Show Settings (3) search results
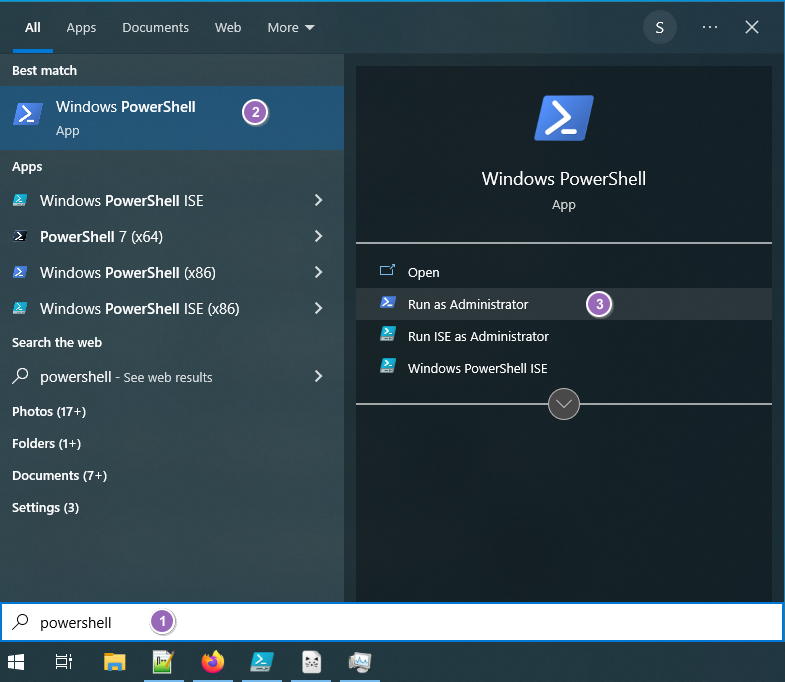785x682 pixels. click(45, 507)
